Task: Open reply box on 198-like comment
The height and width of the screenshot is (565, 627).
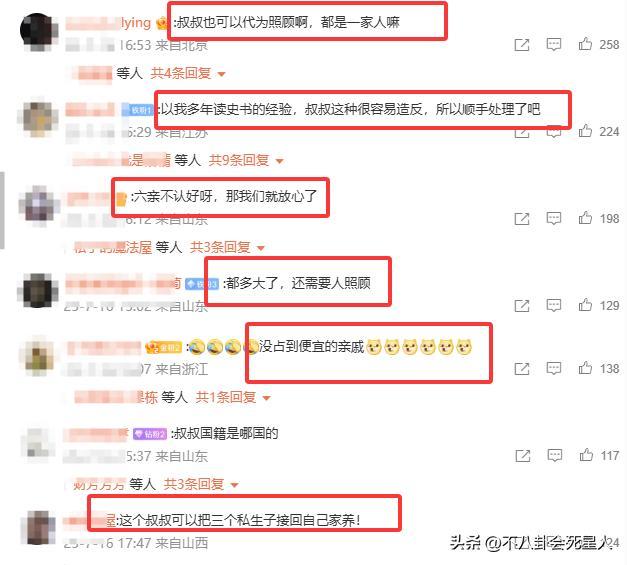Action: 554,218
